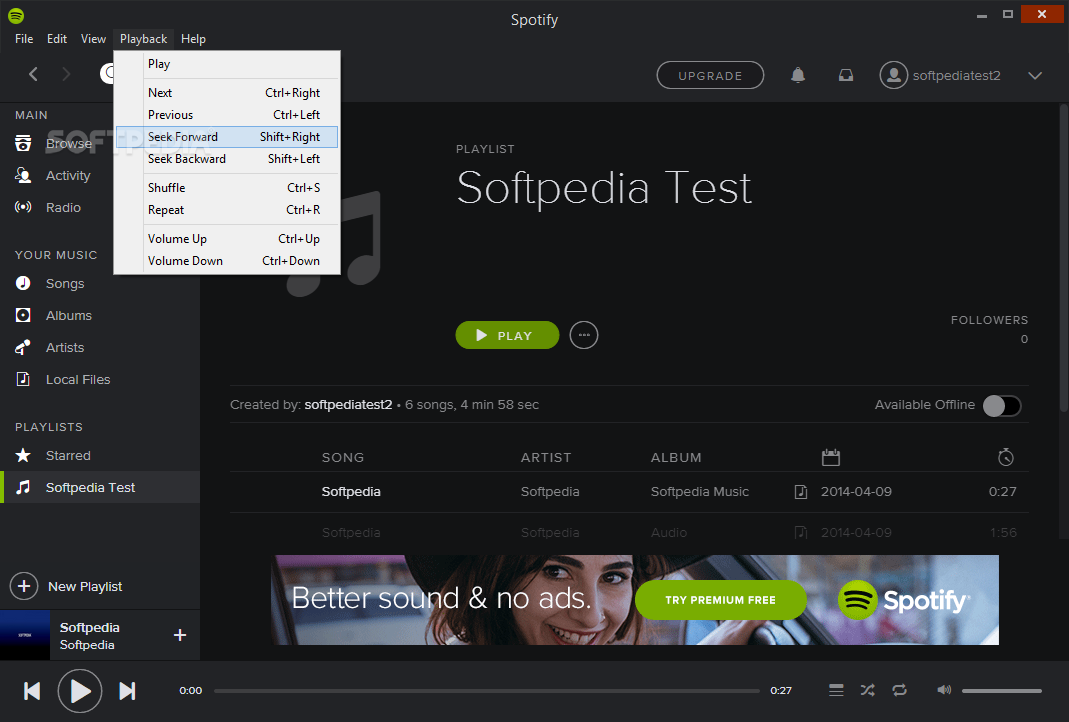Choose Shuffle in the Playback menu
Screen dimensions: 1069x722
pos(226,187)
